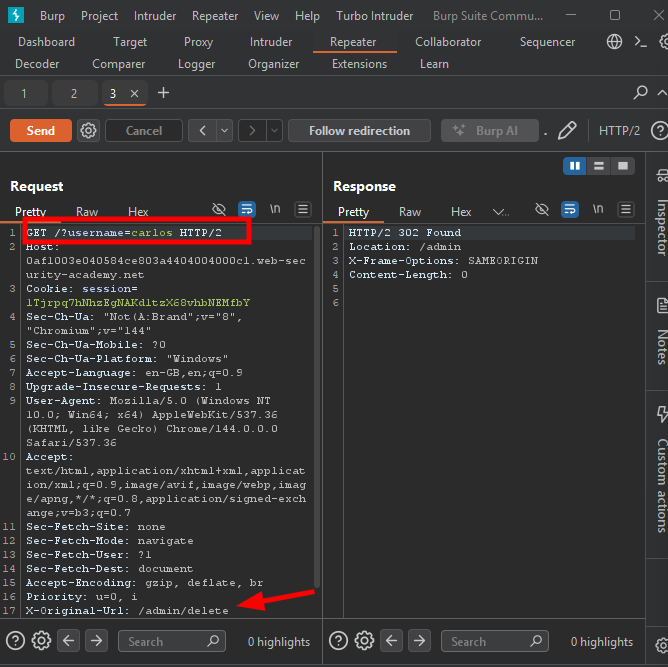Switch to the Logger tab
668x667 pixels.
(x=196, y=64)
